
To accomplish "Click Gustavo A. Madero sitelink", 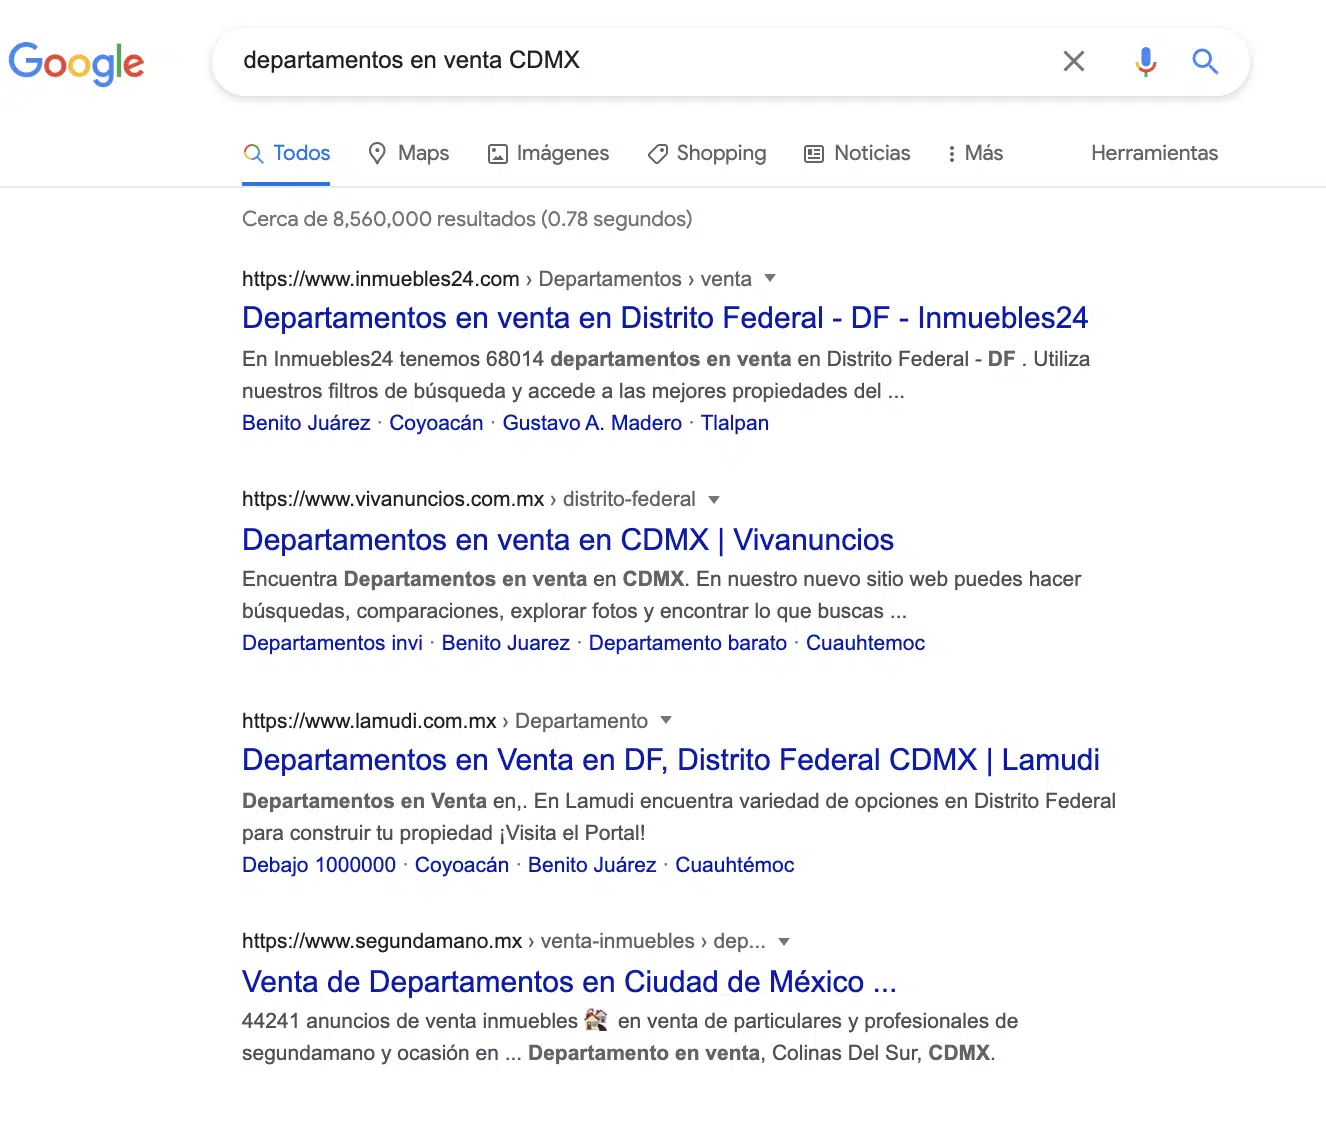I will tap(592, 423).
